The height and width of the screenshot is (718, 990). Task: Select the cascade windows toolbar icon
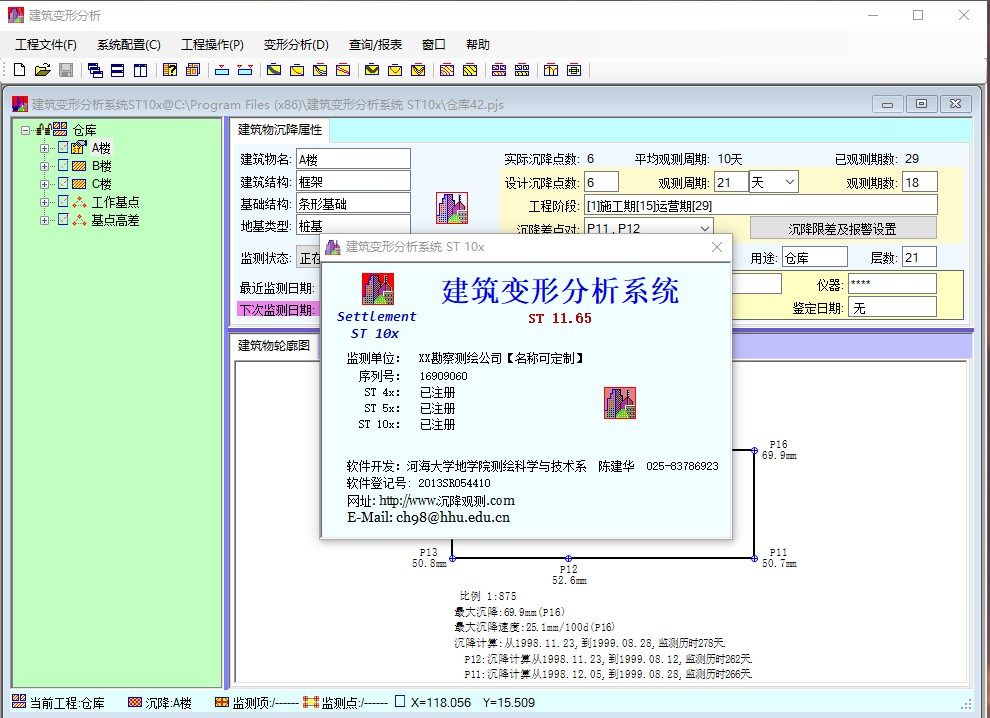click(98, 70)
